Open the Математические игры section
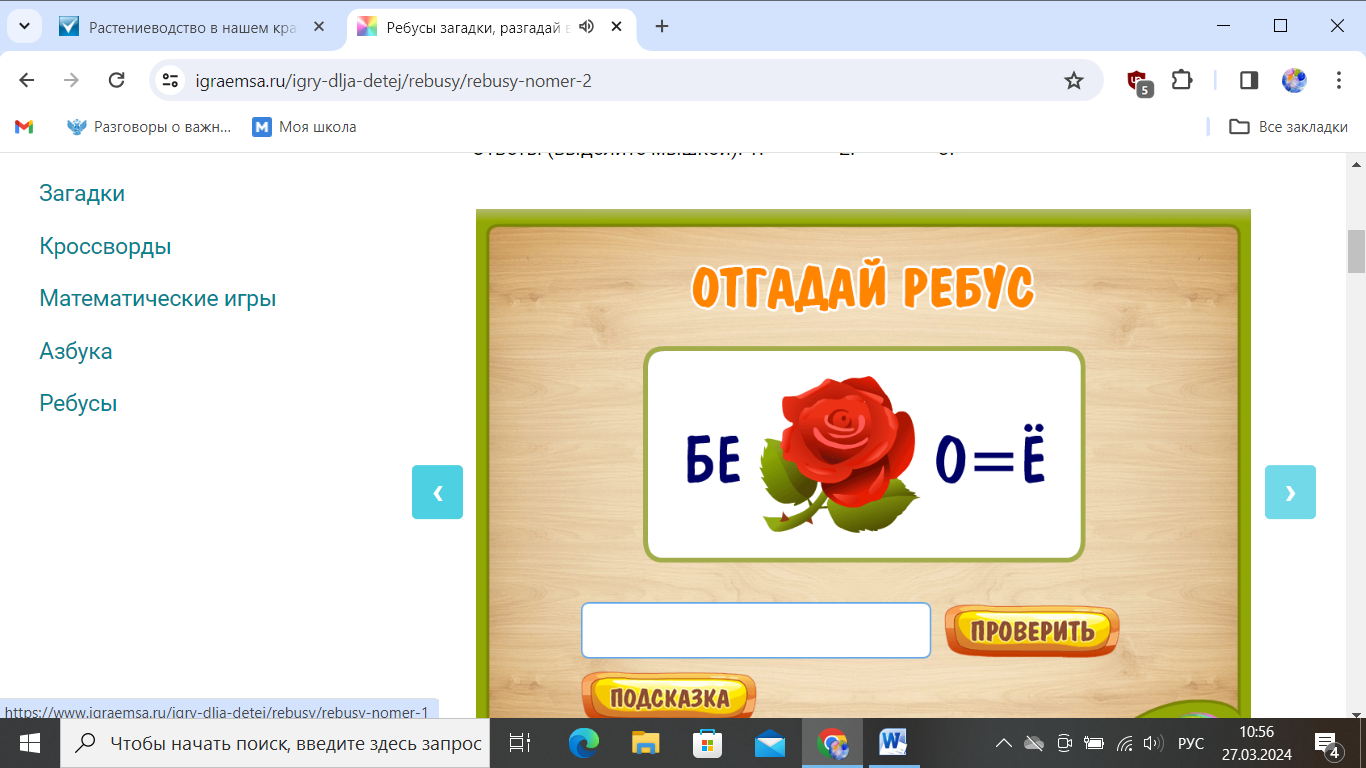The height and width of the screenshot is (768, 1366). point(158,298)
